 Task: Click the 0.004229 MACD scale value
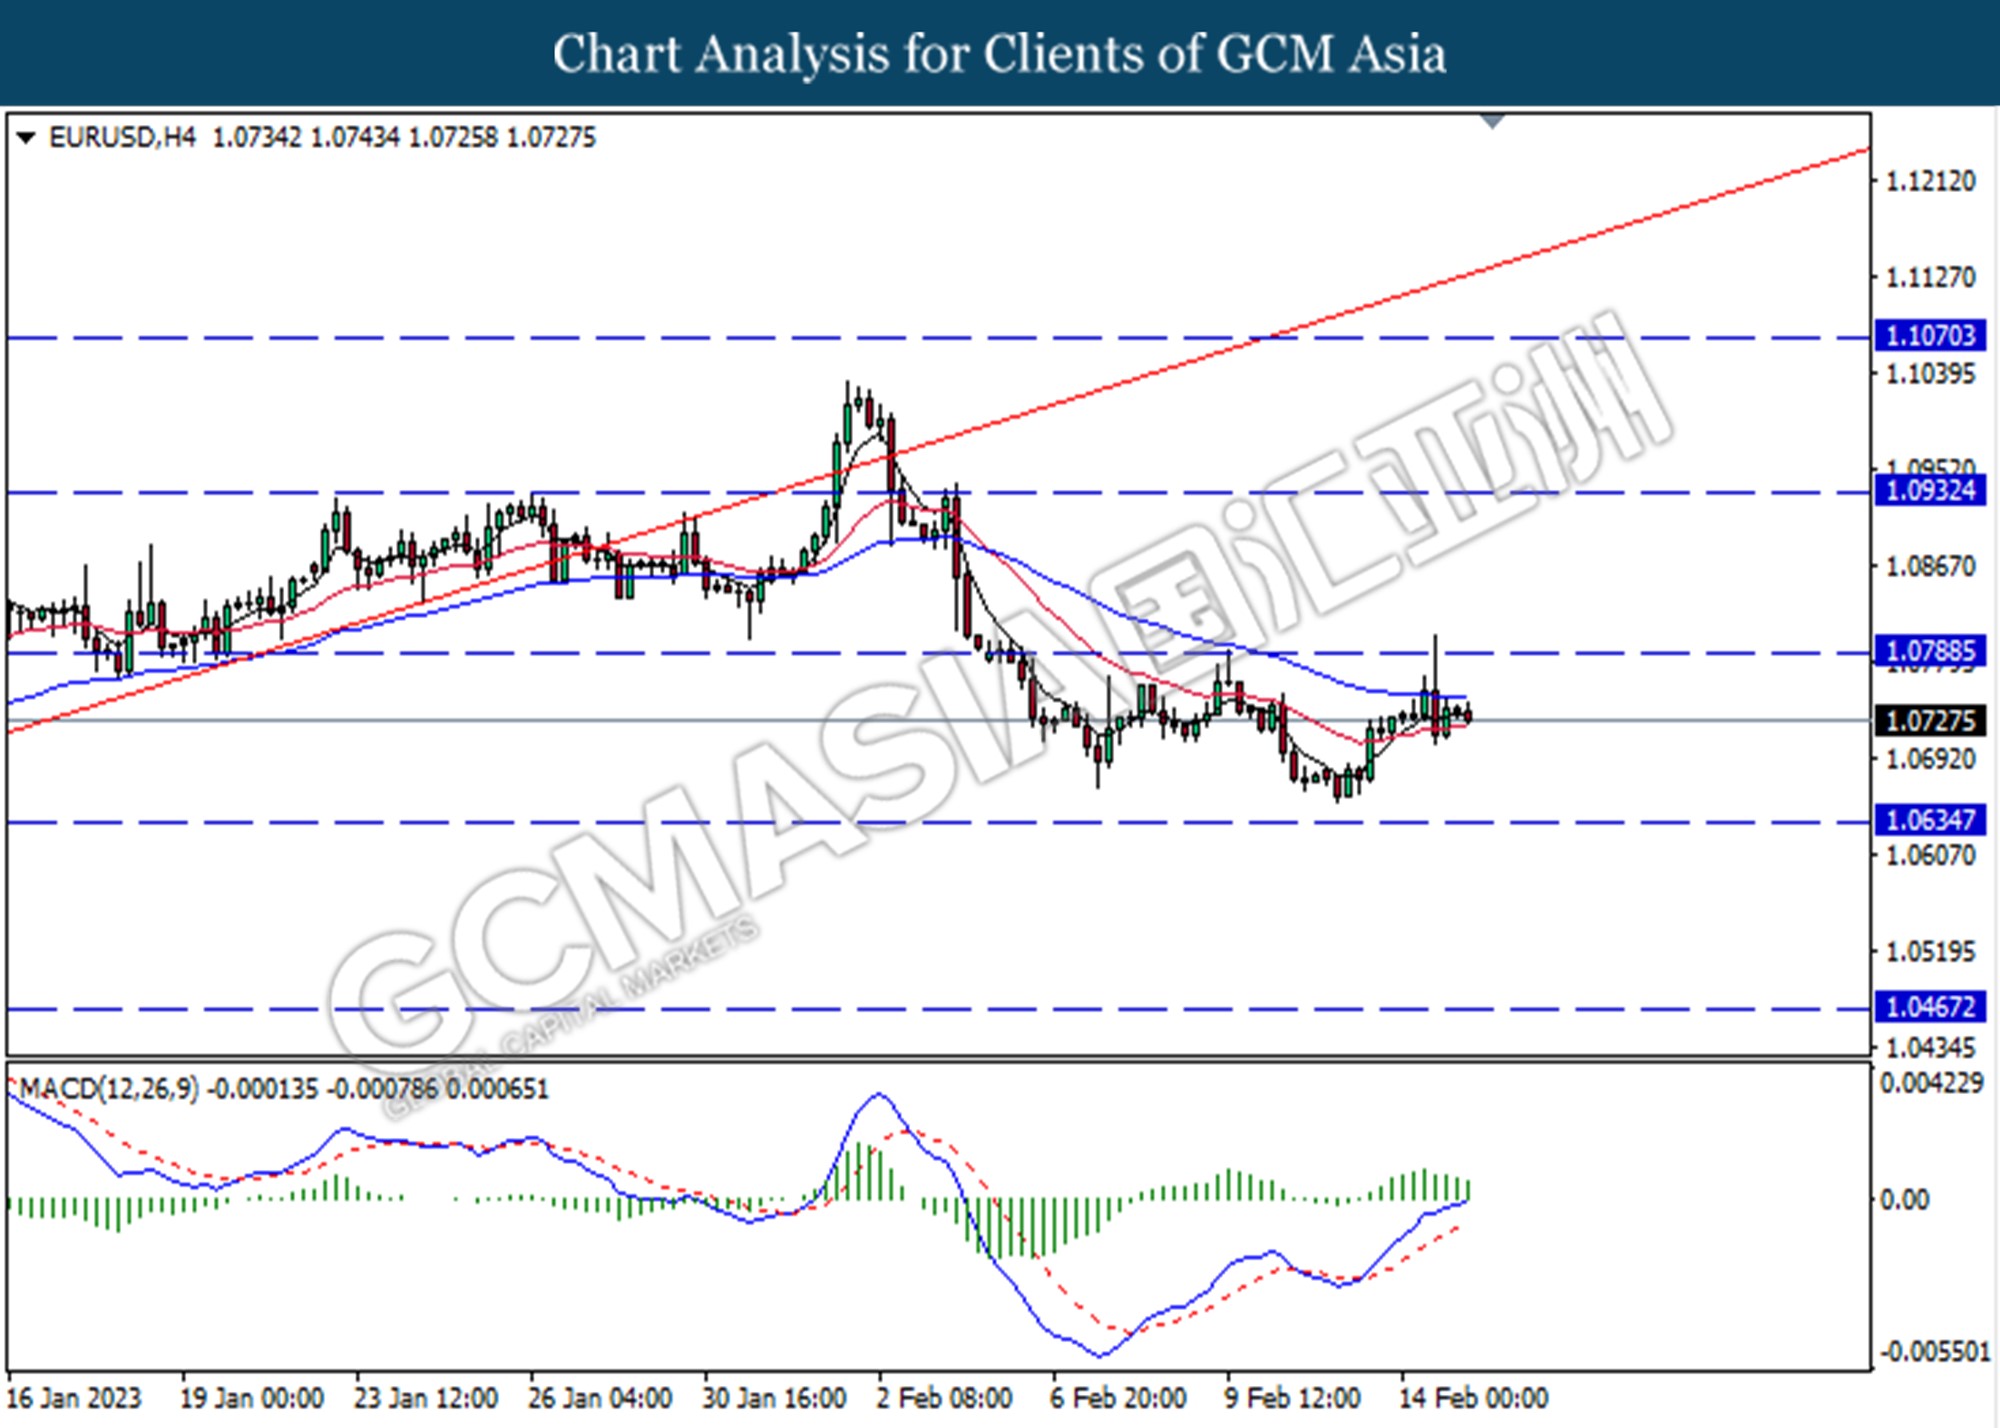[x=1932, y=1083]
